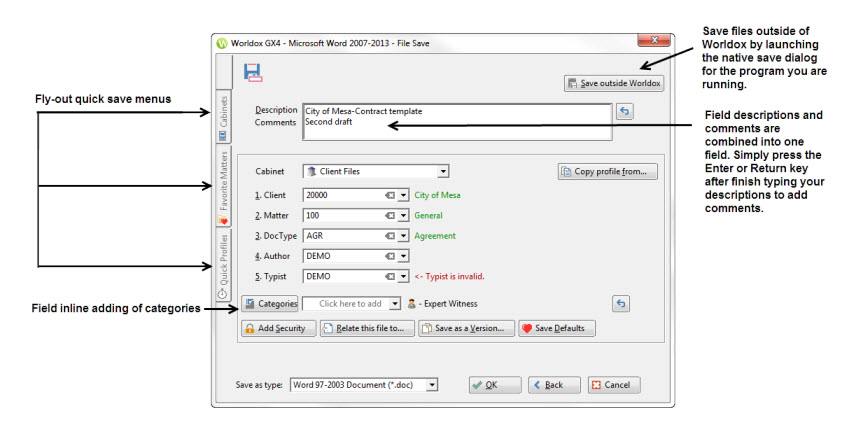Click the Worldox logo in title bar
This screenshot has width=853, height=422.
tap(222, 44)
